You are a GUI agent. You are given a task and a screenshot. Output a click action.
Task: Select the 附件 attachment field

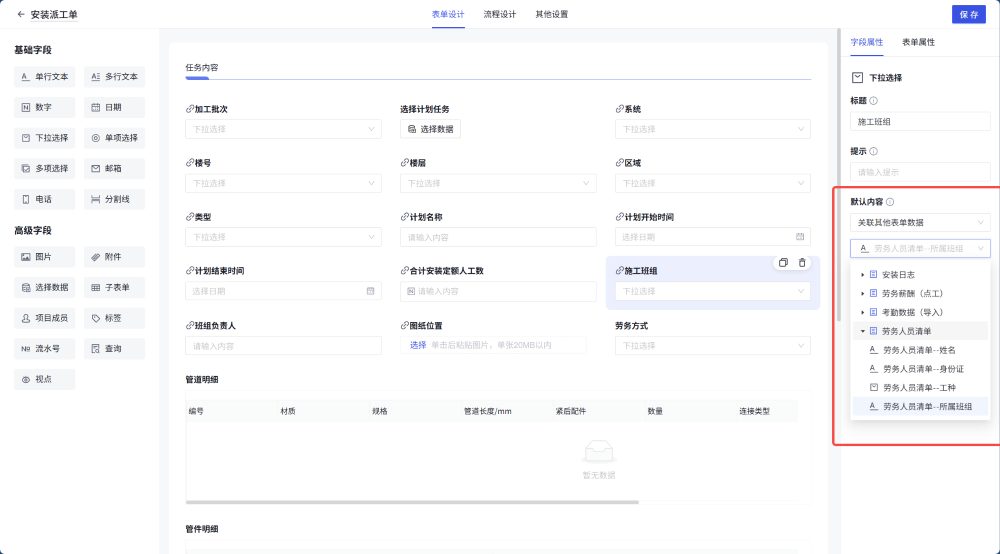(114, 257)
